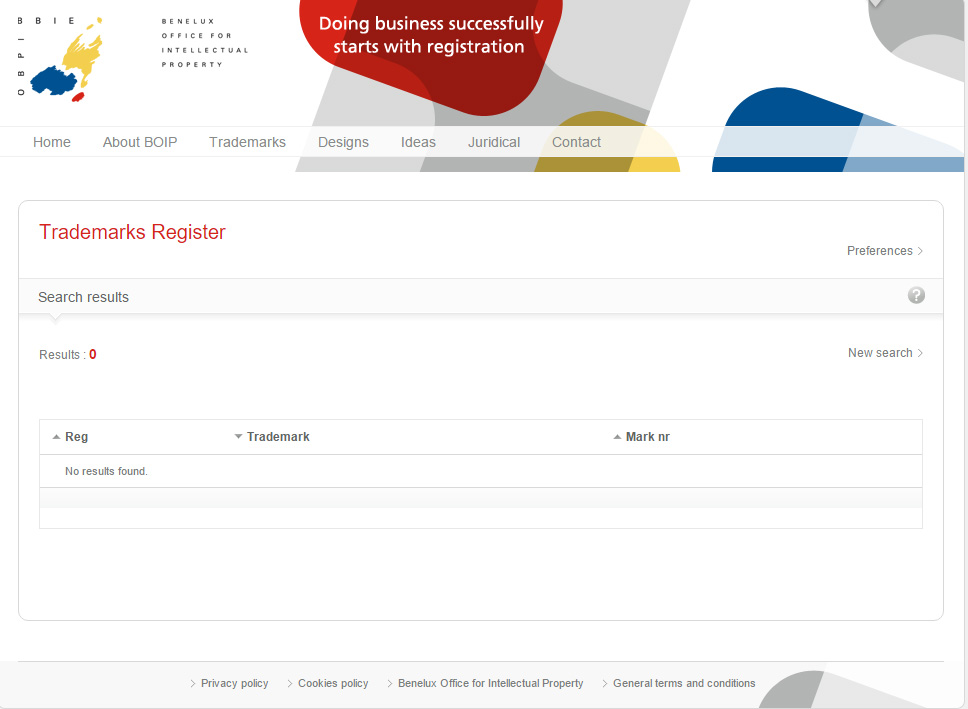Click the Mark nr column header

(648, 437)
